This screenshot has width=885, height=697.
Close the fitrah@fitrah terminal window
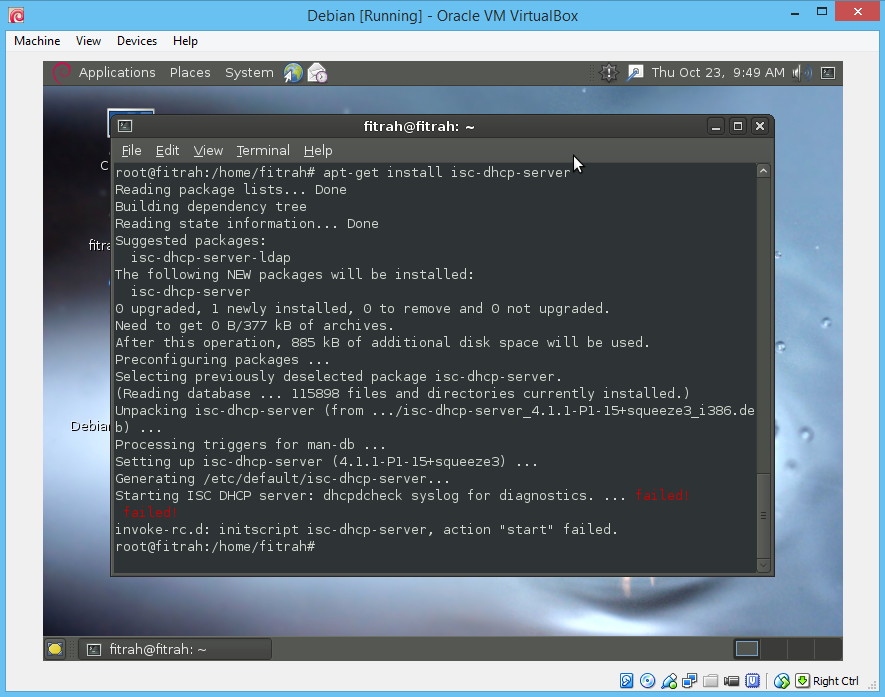pyautogui.click(x=760, y=126)
